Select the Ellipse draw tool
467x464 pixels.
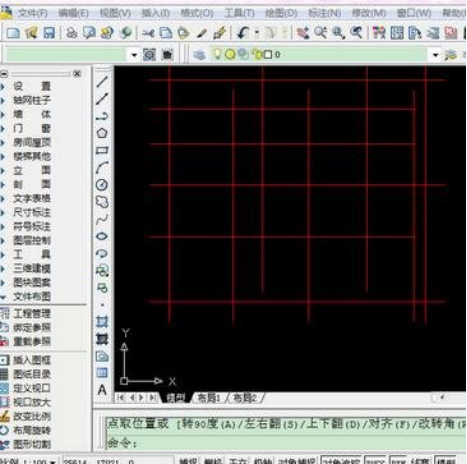tap(102, 236)
